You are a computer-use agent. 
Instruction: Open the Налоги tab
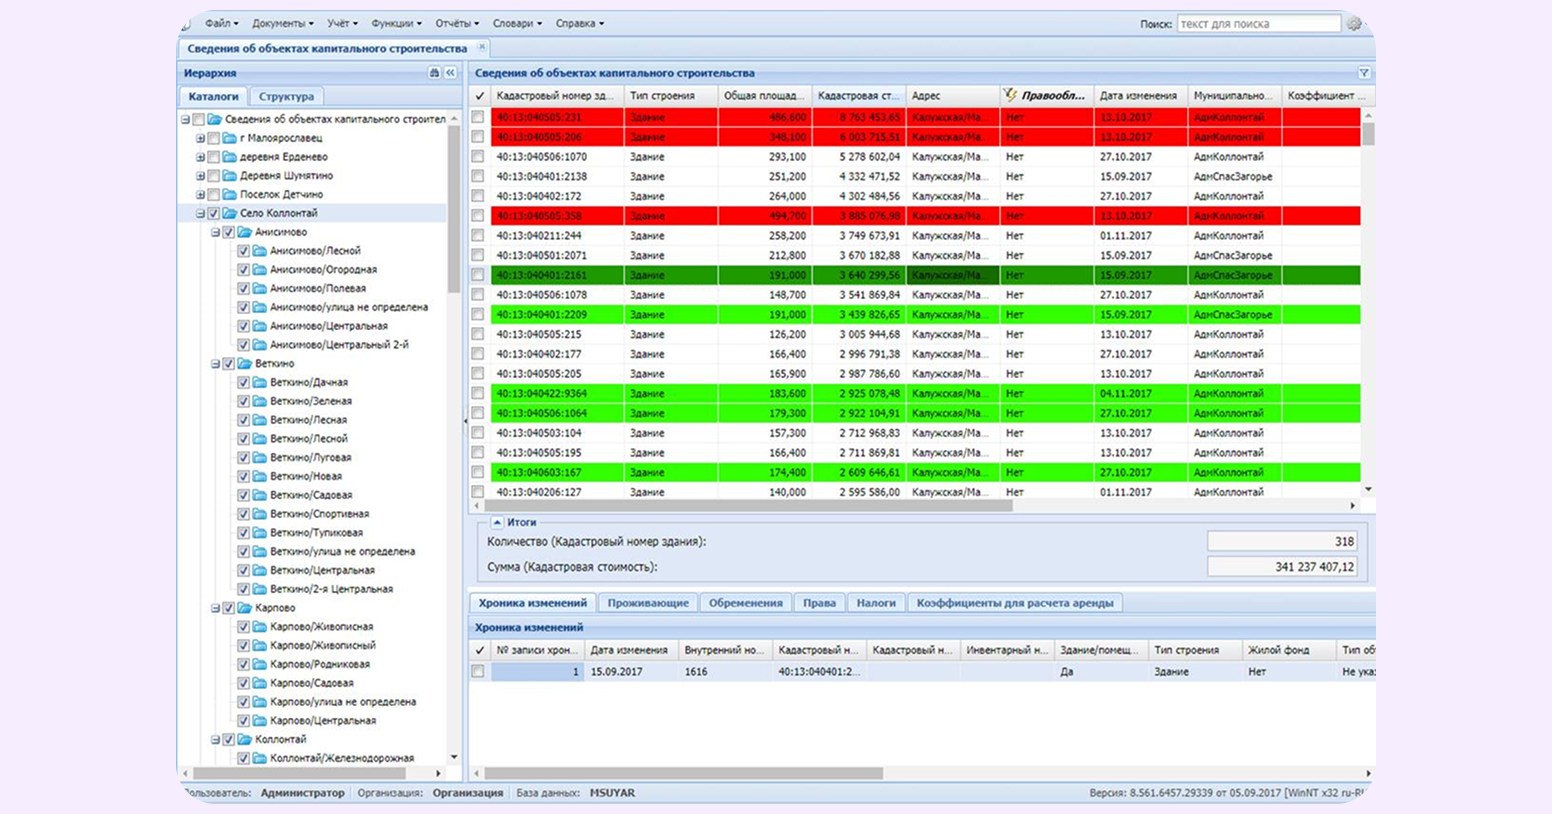876,603
